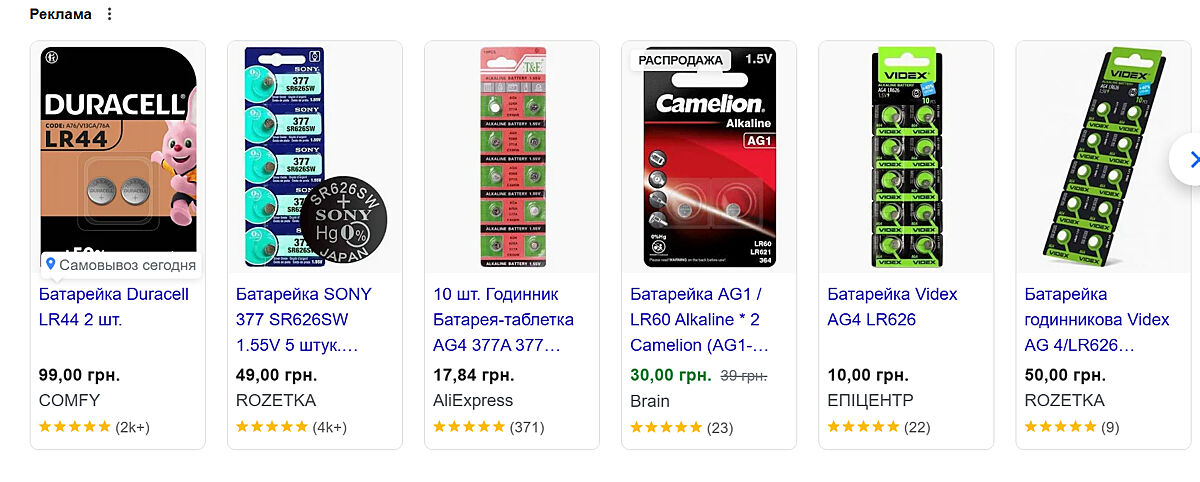
Task: Click the COMFY seller name
Action: tap(69, 401)
